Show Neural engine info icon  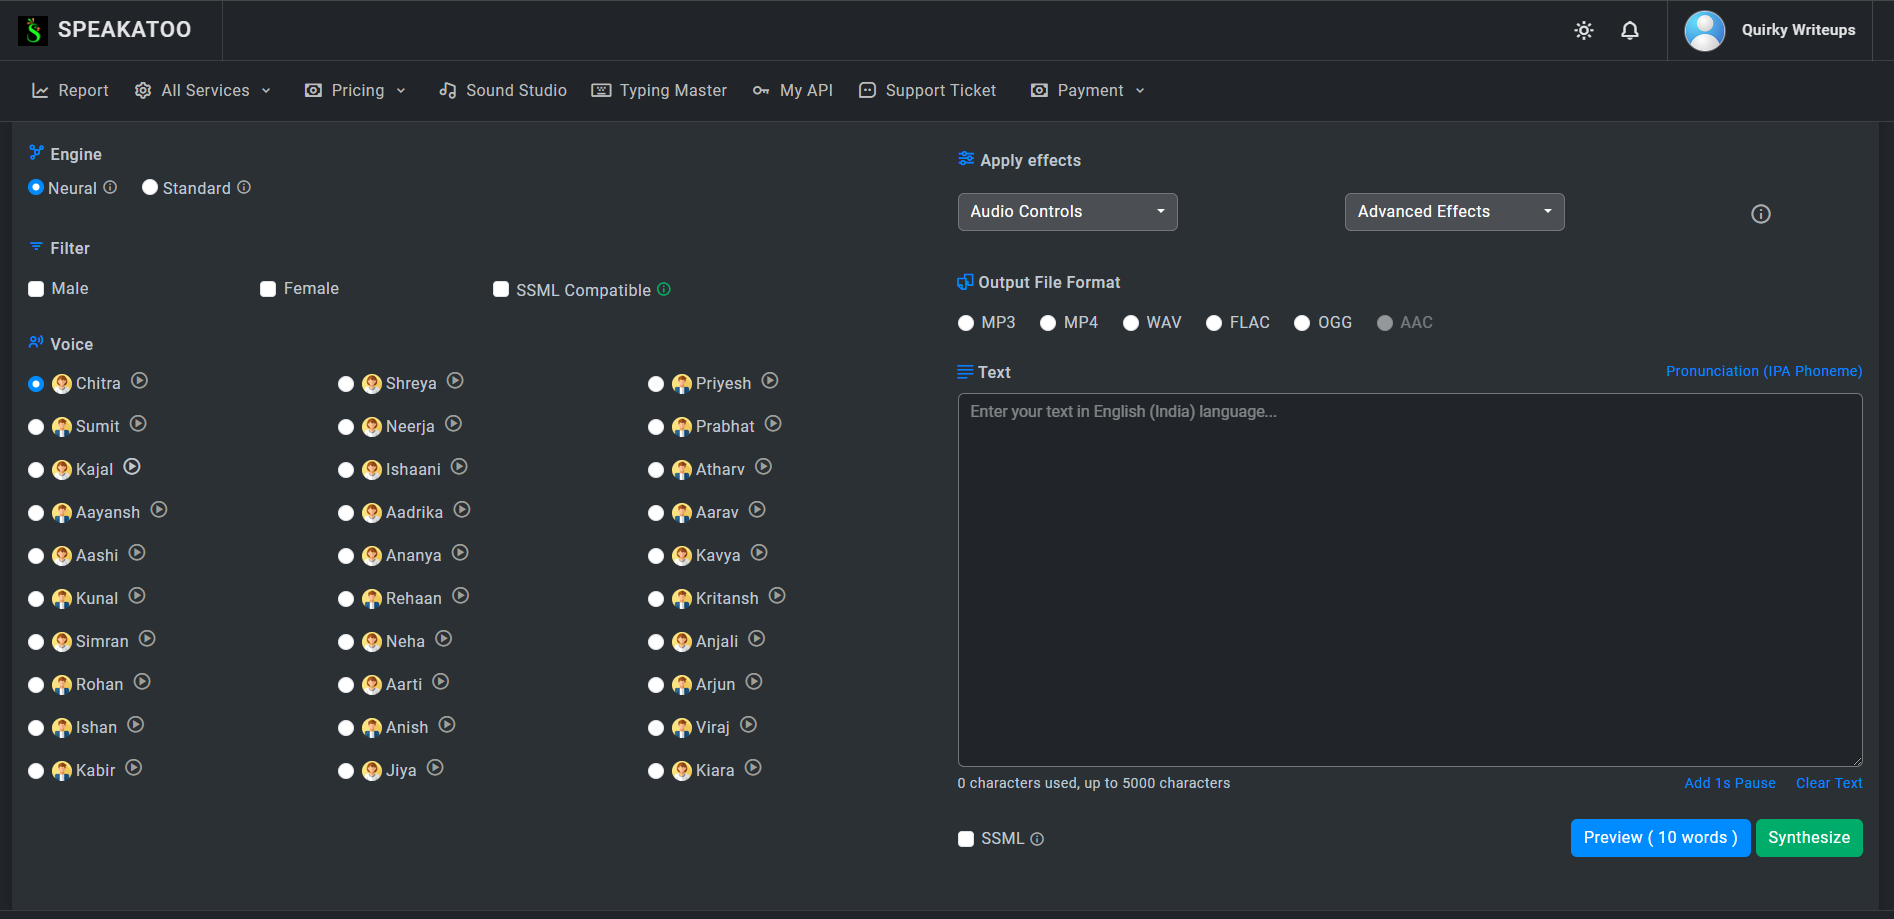[x=110, y=187]
